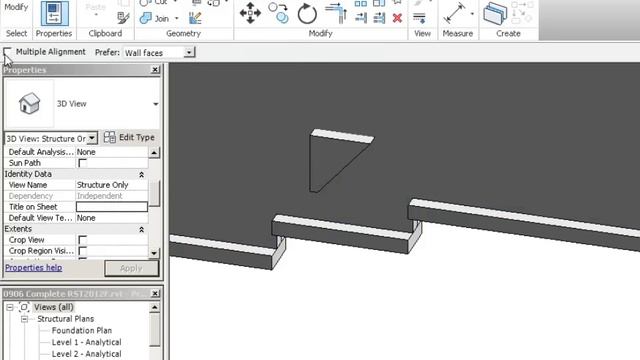Collapse the Views (all) tree node
640x360 pixels.
tap(10, 307)
